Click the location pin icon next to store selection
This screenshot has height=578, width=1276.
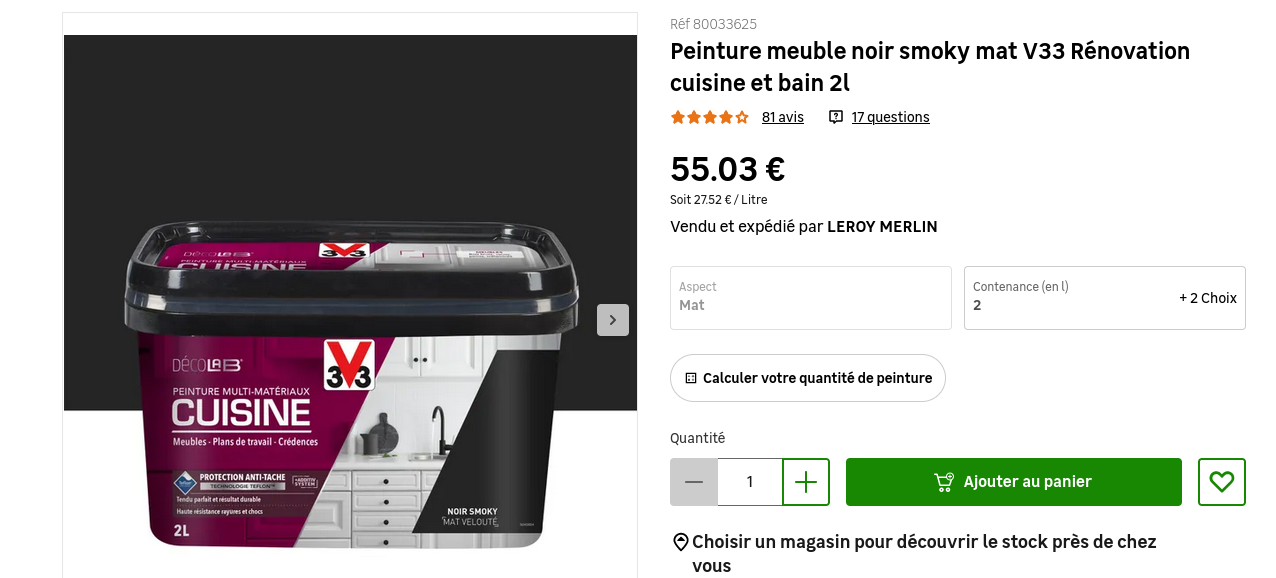681,542
